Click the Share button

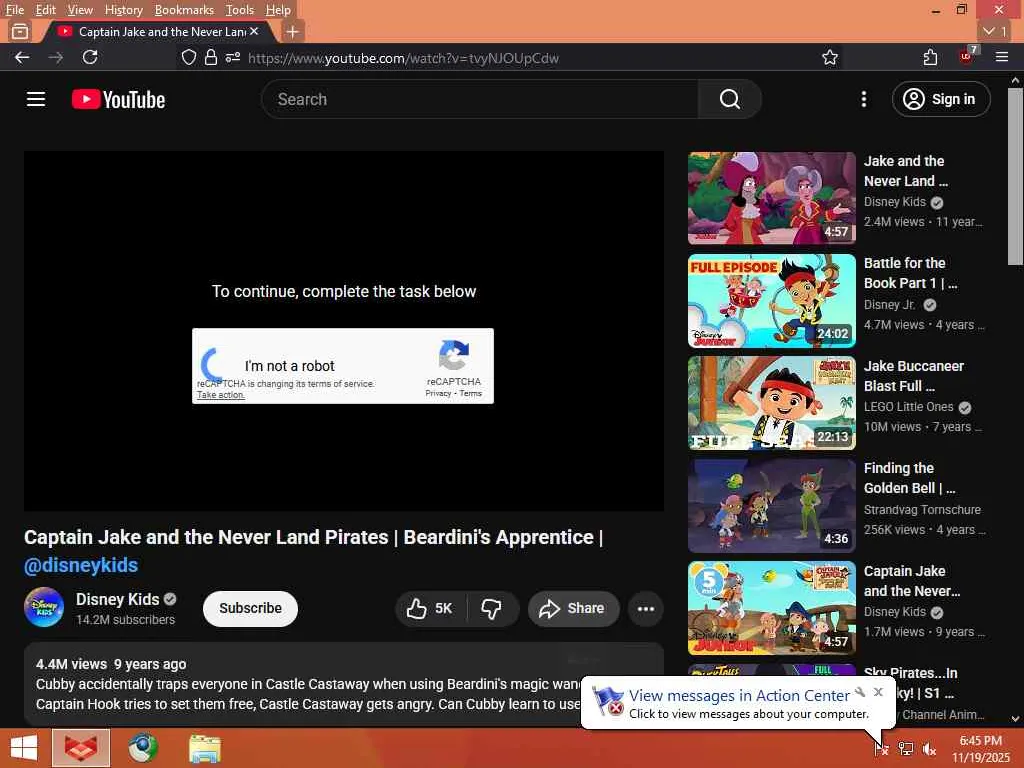point(573,609)
